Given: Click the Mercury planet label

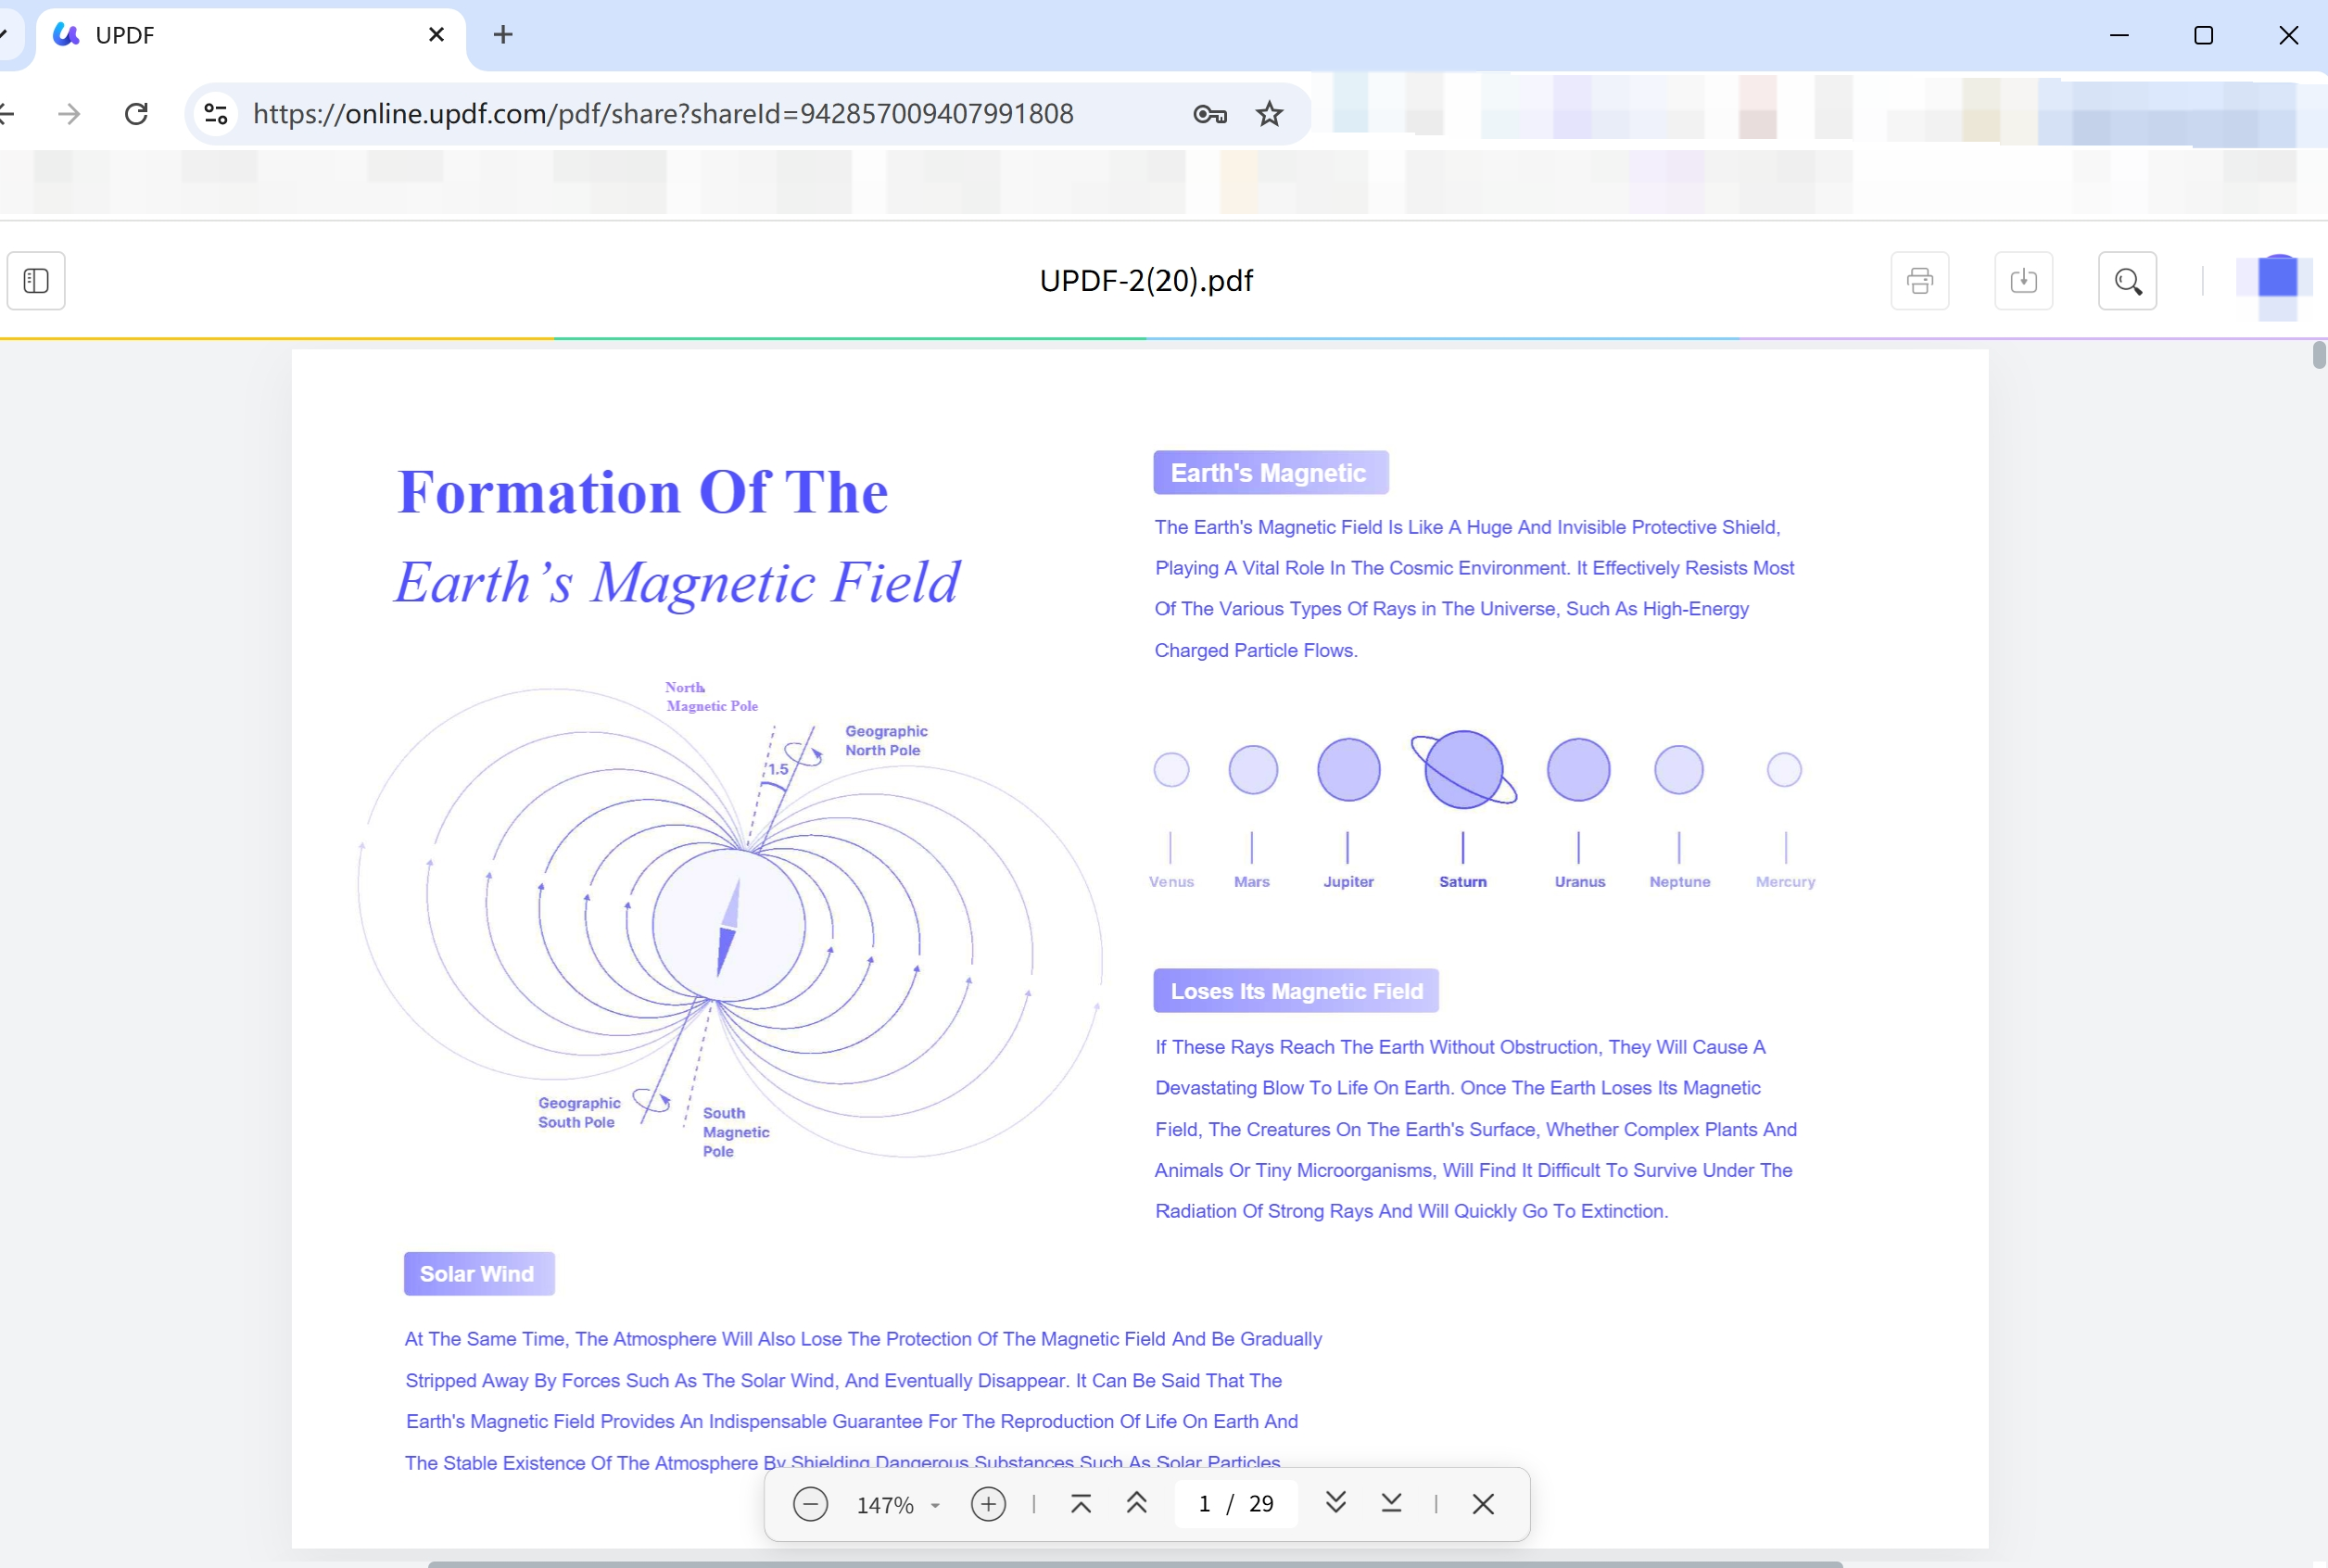Looking at the screenshot, I should 1785,882.
